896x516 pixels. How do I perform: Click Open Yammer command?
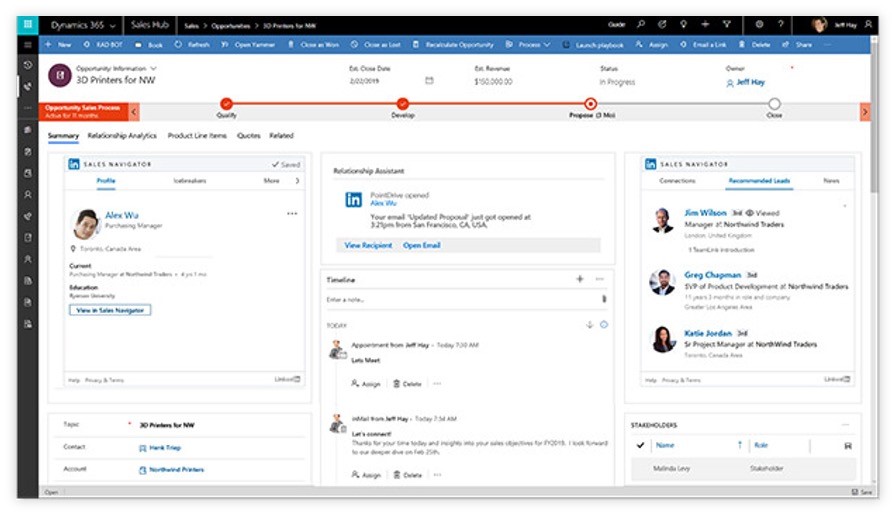pos(249,45)
